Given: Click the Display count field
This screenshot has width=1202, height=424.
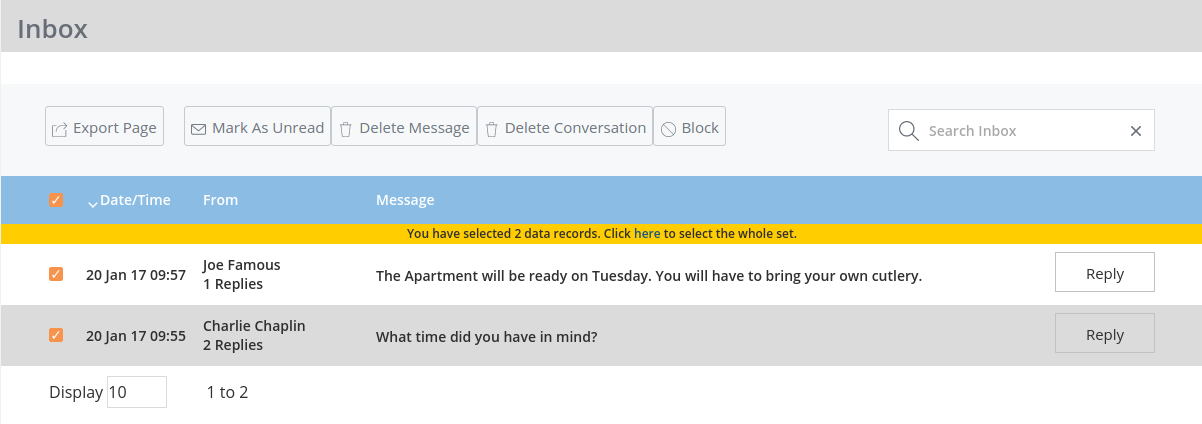Looking at the screenshot, I should click(136, 392).
